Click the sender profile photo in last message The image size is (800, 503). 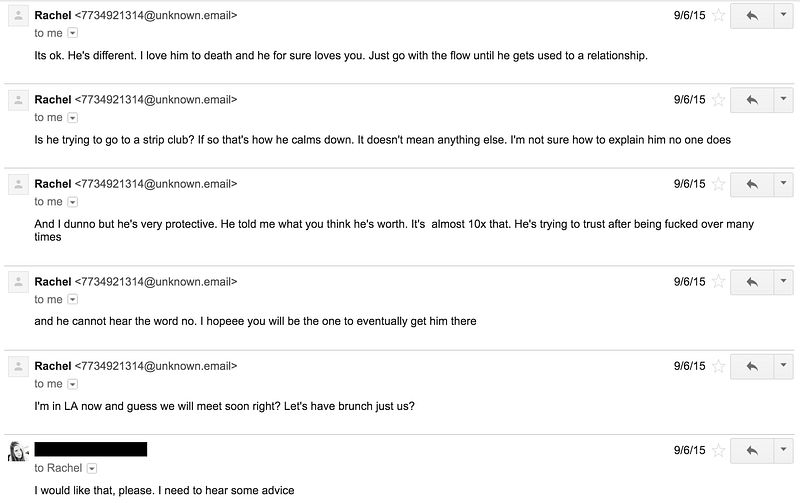(18, 451)
